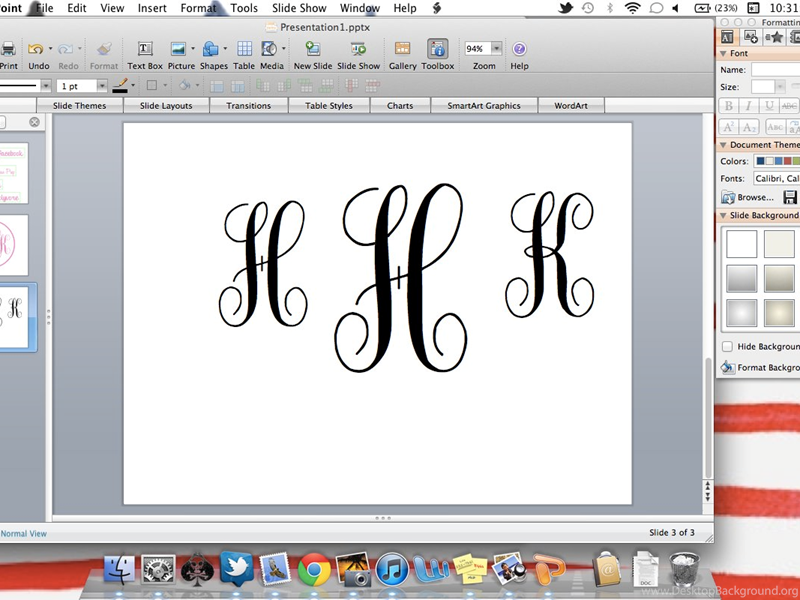Select the white slide background swatch

[x=741, y=244]
